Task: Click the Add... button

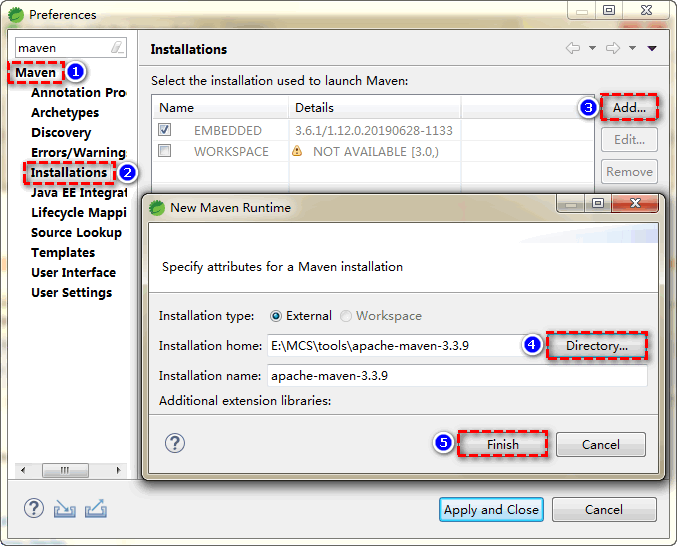Action: tap(629, 107)
